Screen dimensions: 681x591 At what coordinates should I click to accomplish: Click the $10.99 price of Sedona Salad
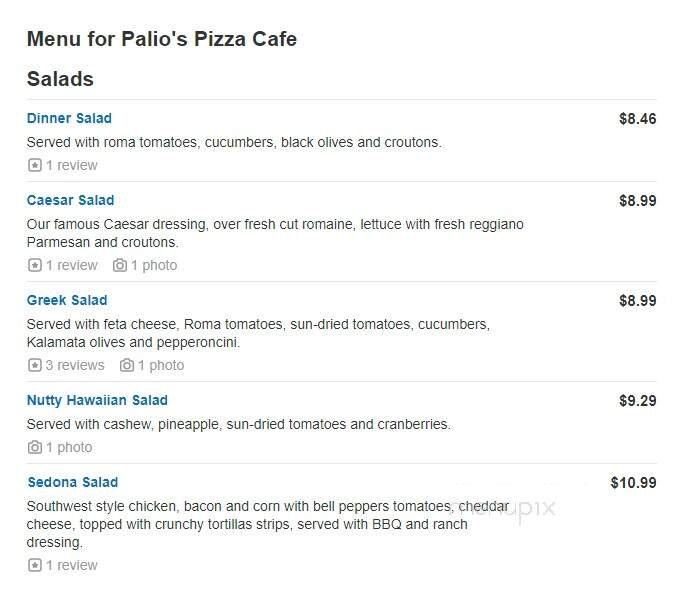tap(633, 483)
